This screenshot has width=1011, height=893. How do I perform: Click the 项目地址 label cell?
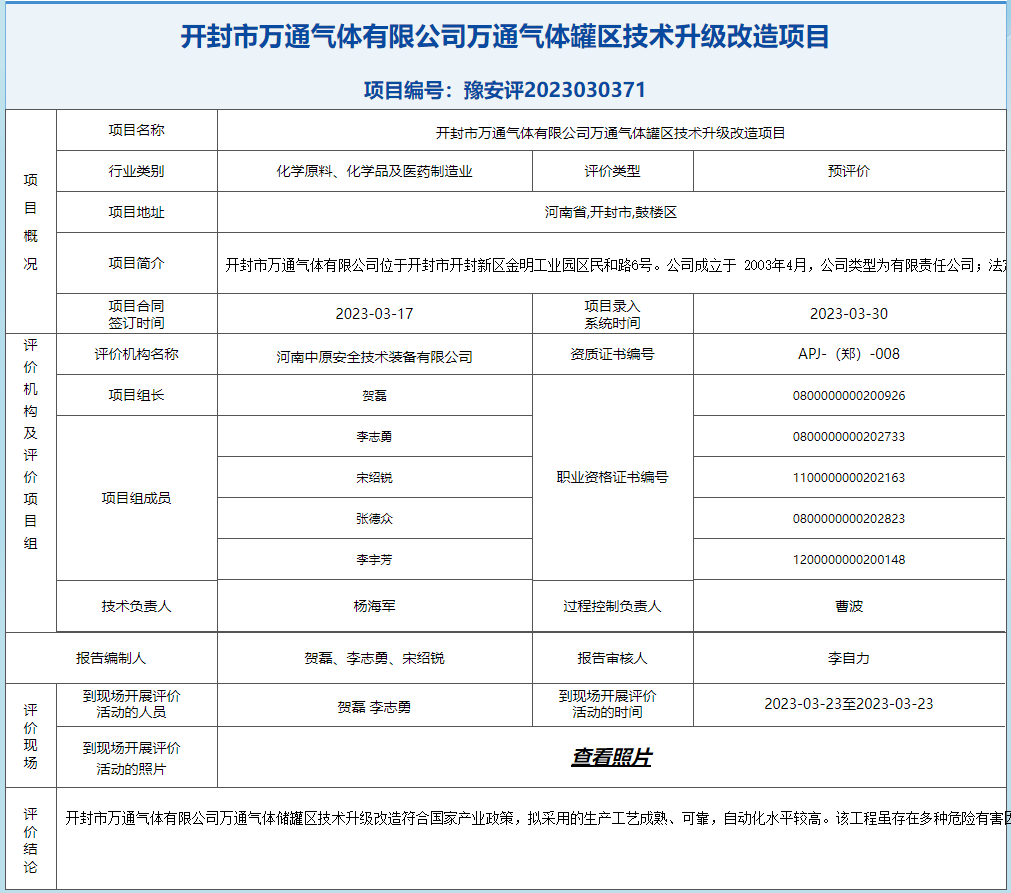coord(137,212)
